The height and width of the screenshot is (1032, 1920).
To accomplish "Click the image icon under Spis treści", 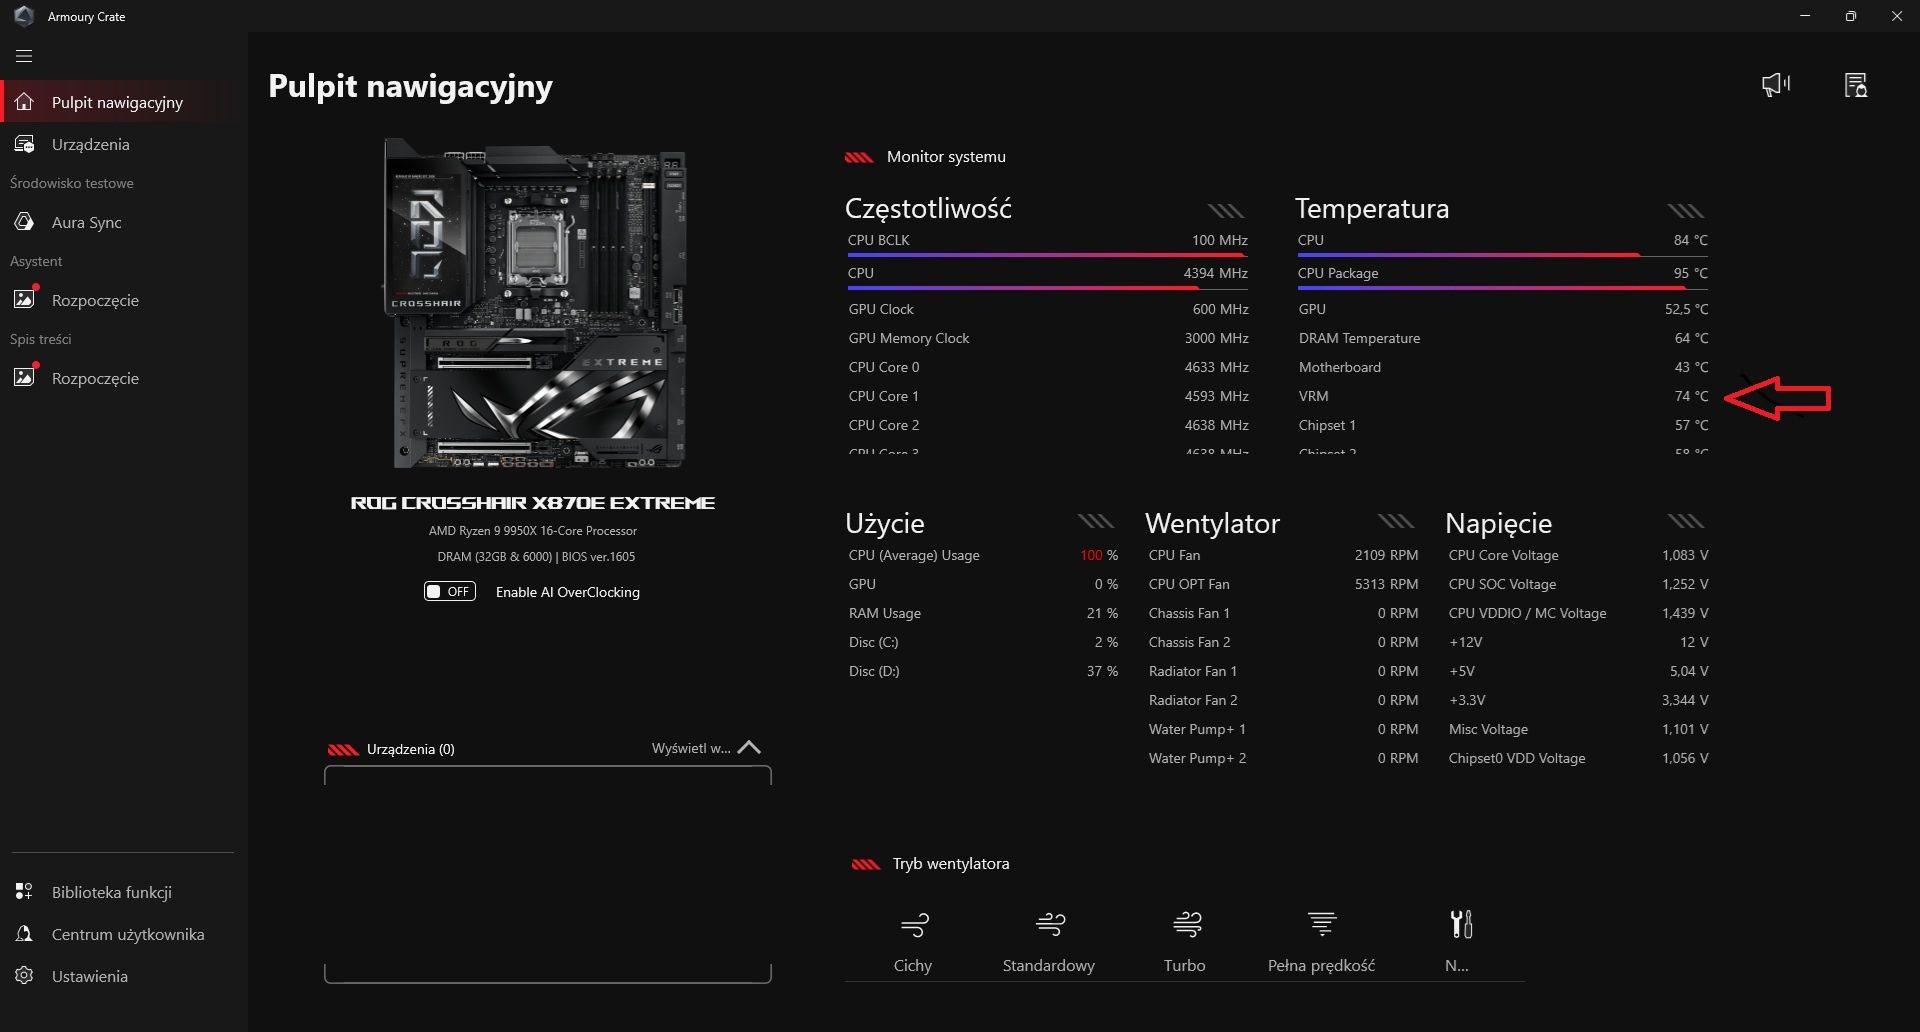I will point(25,377).
